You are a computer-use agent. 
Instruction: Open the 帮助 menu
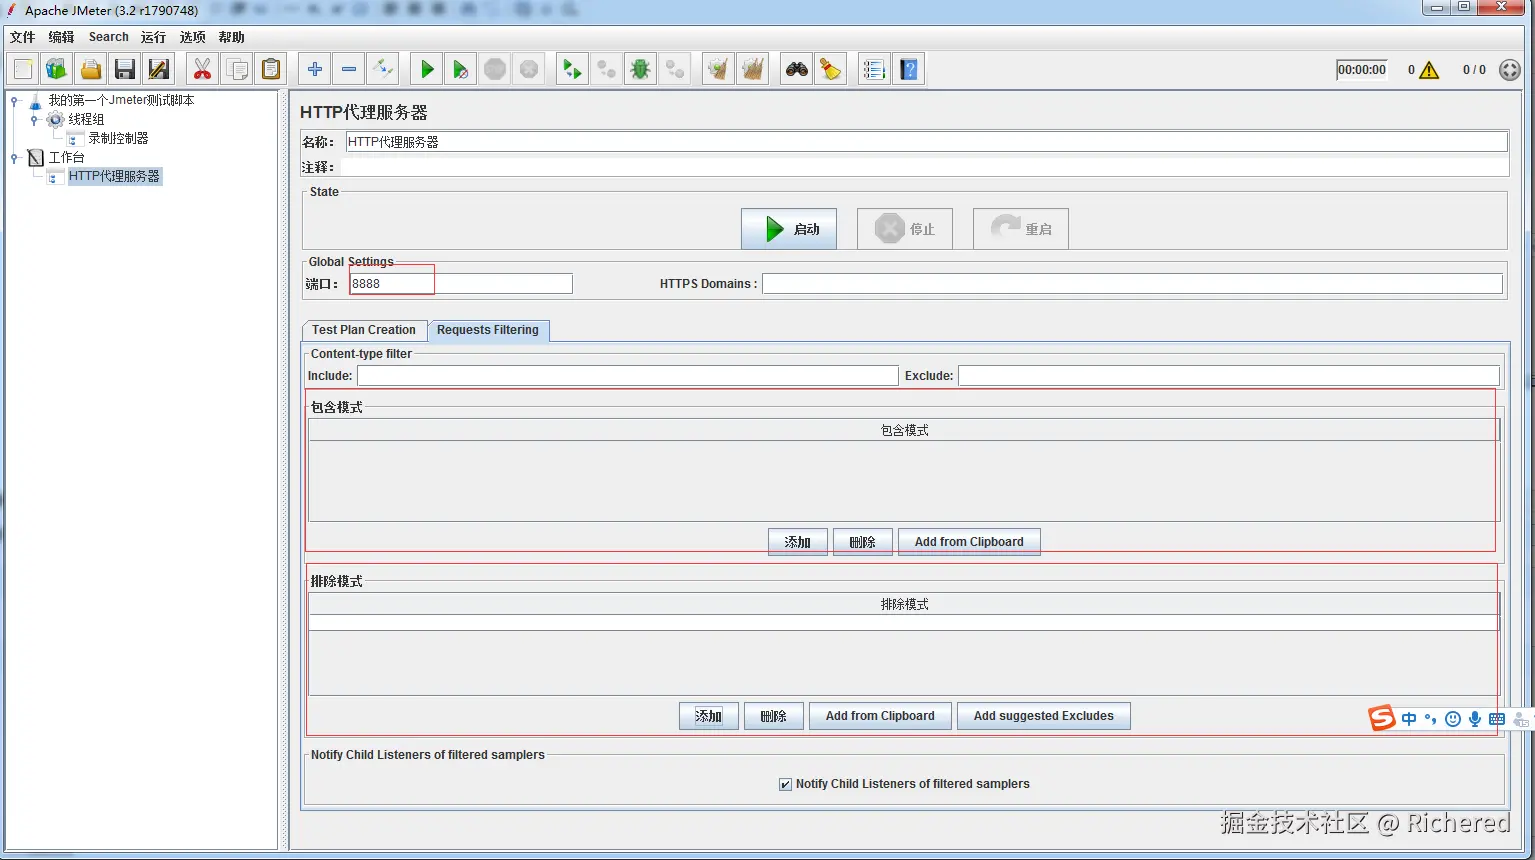231,37
